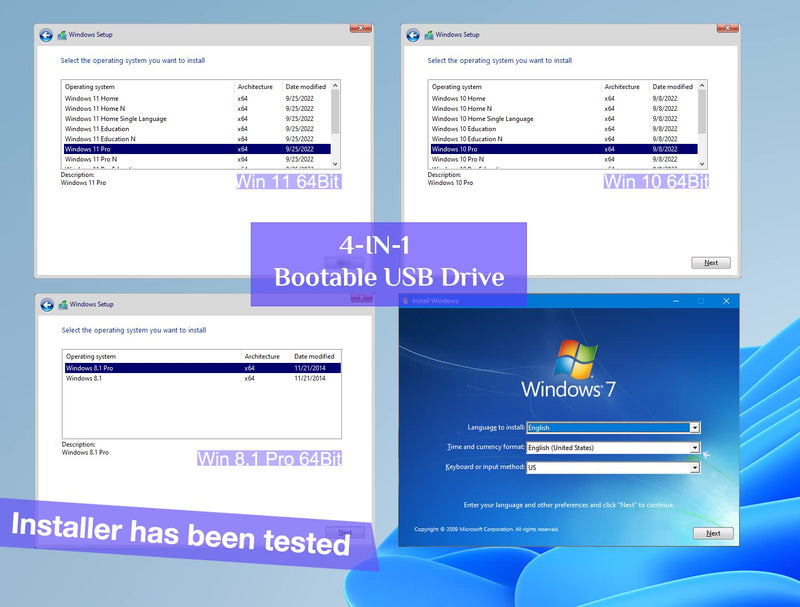This screenshot has height=607, width=800.
Task: Select Windows 10 Home N row
Action: (x=564, y=109)
